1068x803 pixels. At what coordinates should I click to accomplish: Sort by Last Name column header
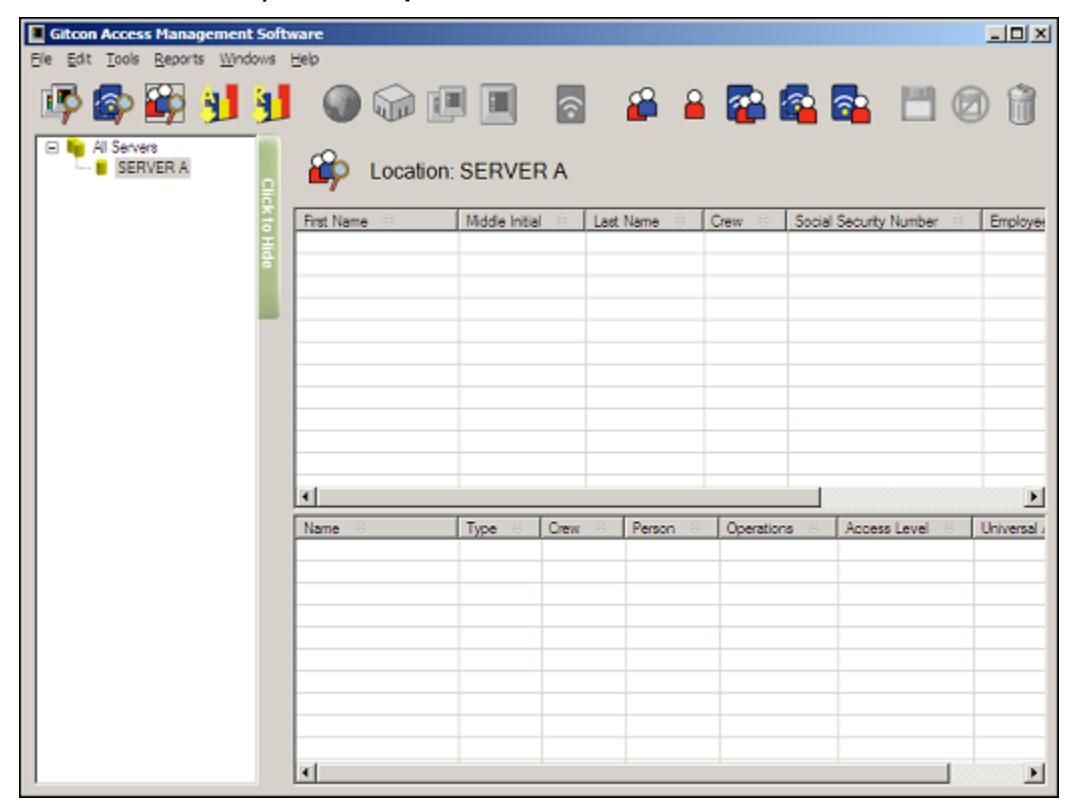[x=644, y=221]
